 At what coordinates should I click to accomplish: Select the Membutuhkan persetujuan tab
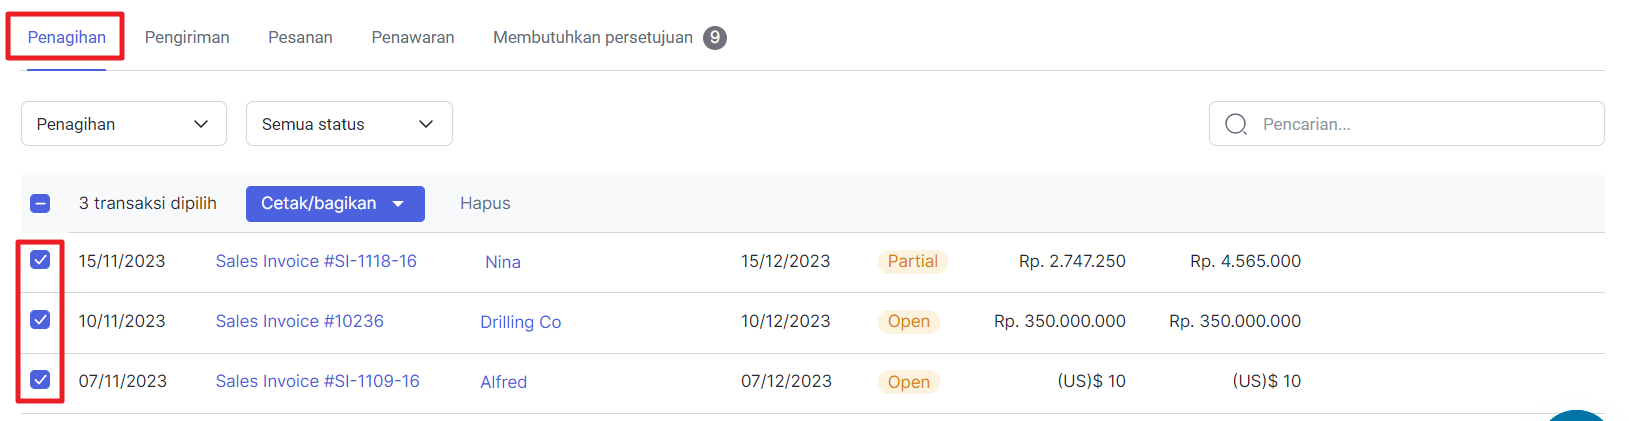point(592,38)
